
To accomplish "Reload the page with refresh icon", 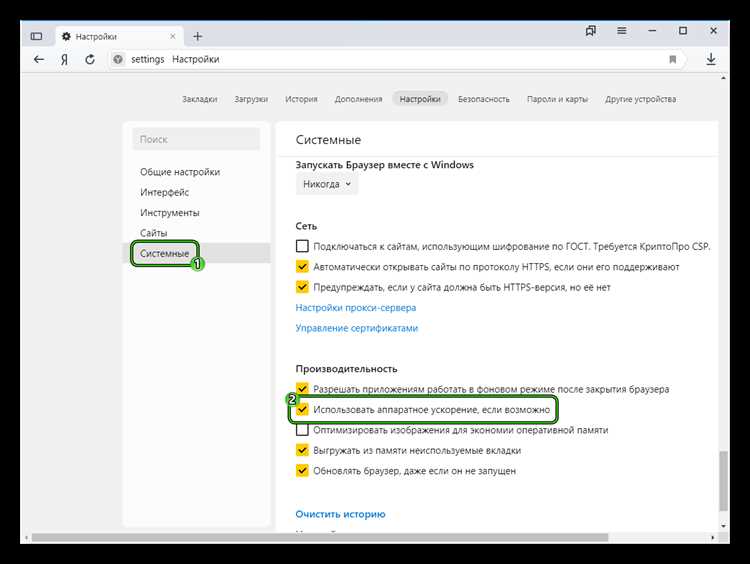I will [90, 59].
